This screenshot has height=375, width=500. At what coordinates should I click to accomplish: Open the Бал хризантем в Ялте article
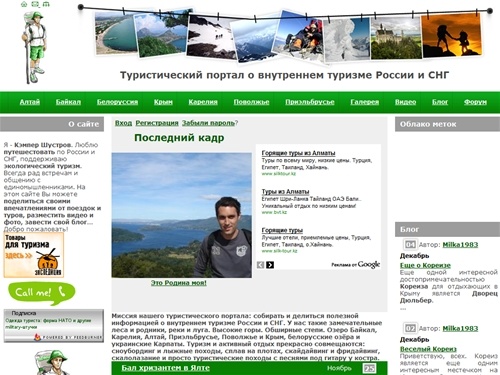(x=166, y=368)
